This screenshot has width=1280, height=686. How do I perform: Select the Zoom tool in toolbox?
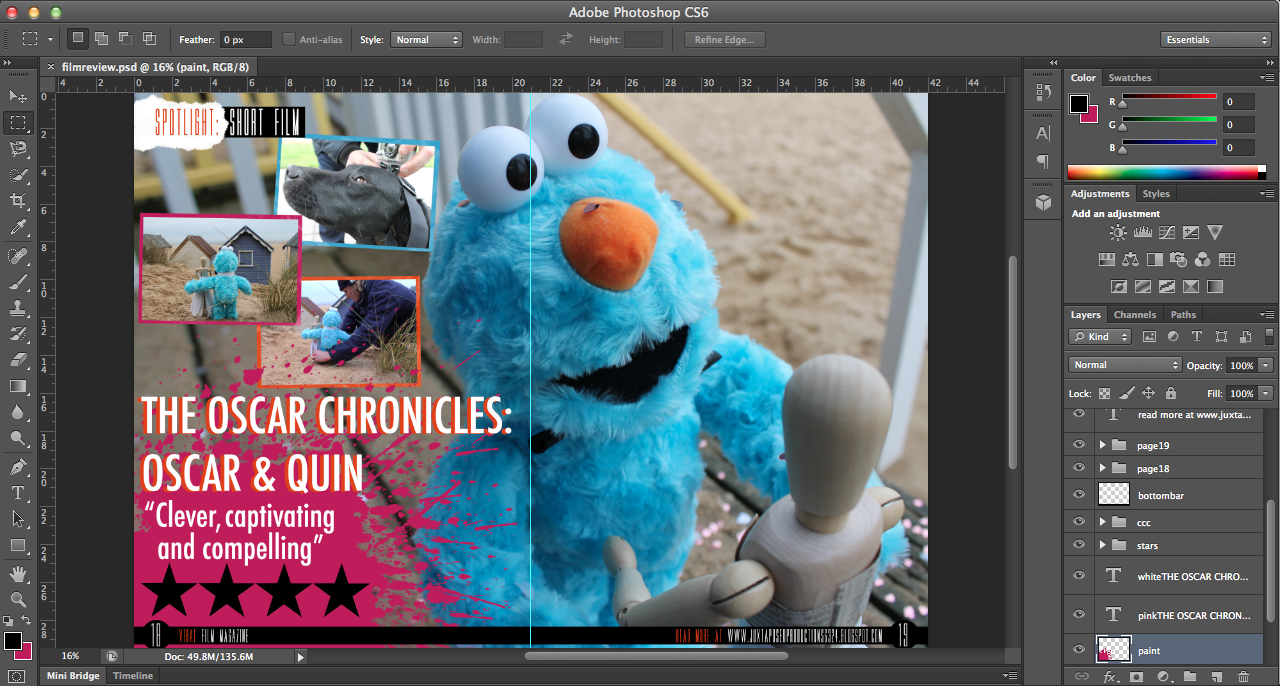pos(18,600)
